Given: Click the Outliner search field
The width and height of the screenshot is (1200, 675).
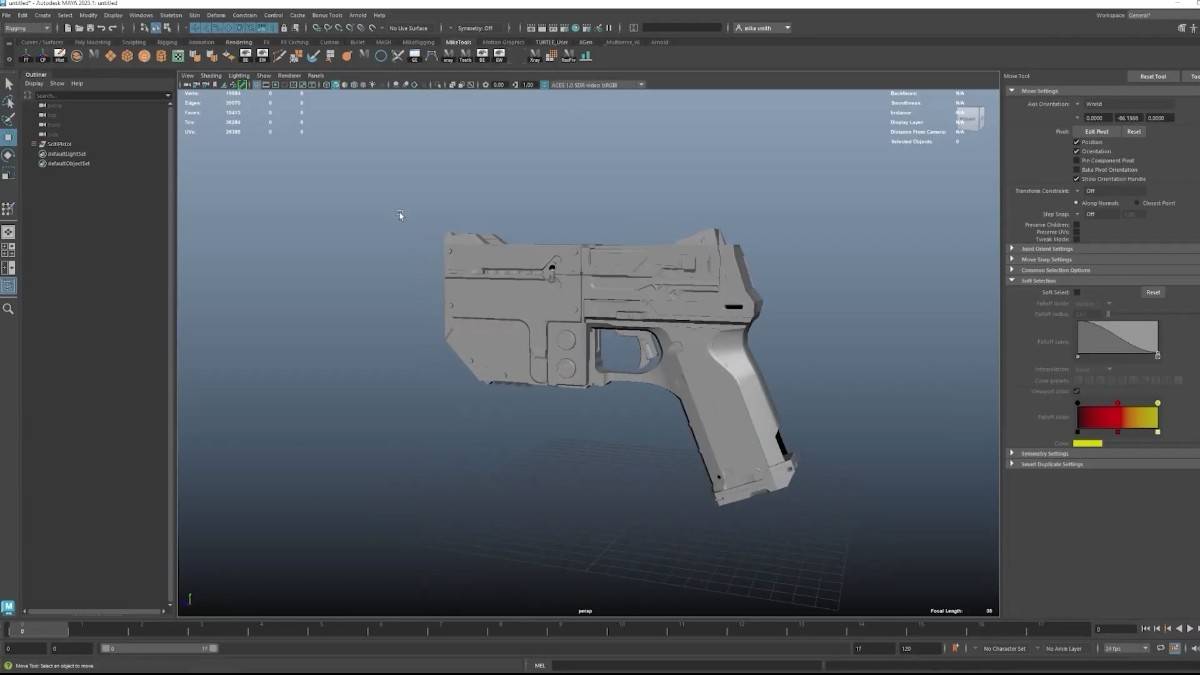Looking at the screenshot, I should (x=101, y=95).
